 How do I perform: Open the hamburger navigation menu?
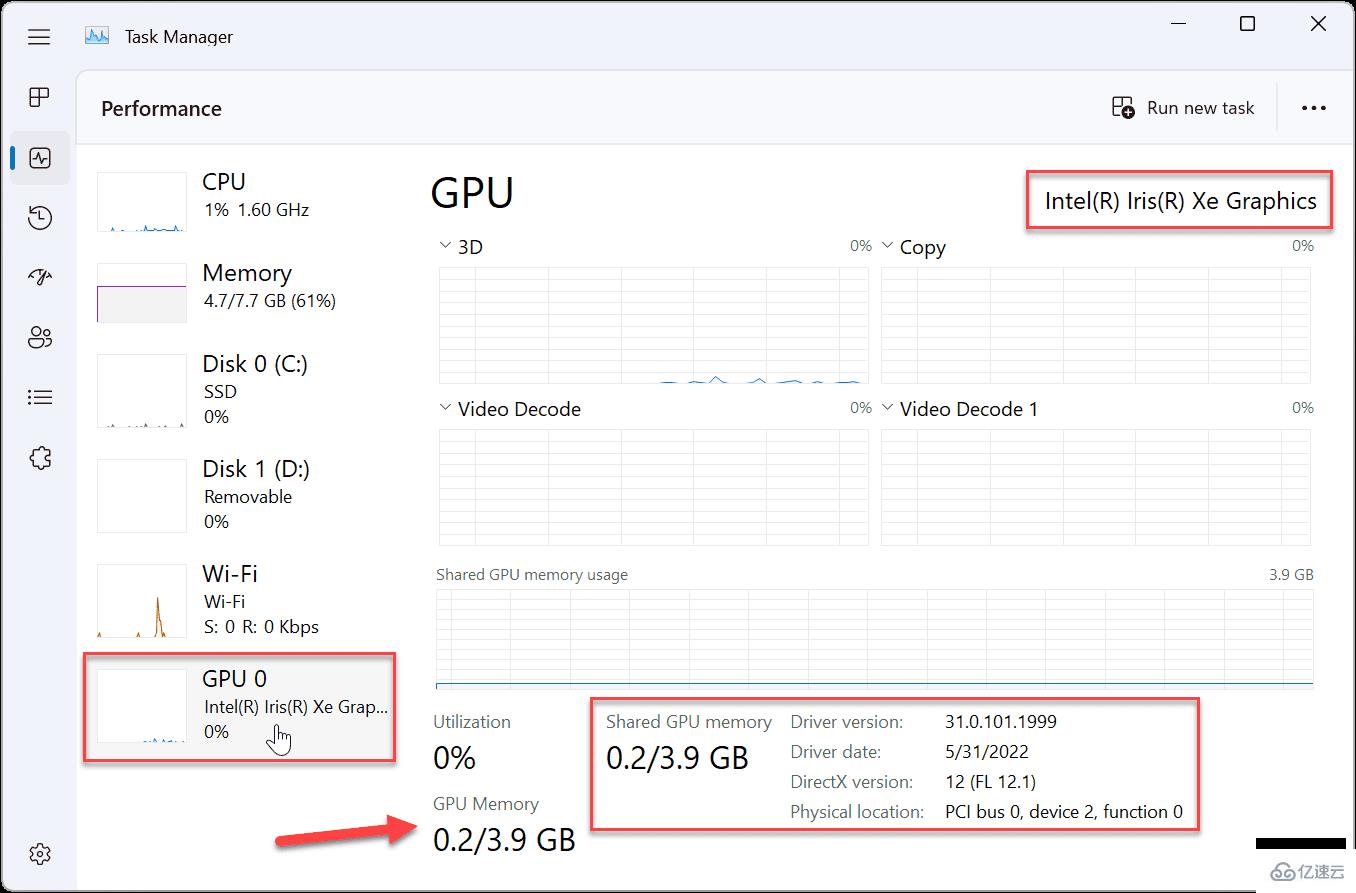click(39, 37)
